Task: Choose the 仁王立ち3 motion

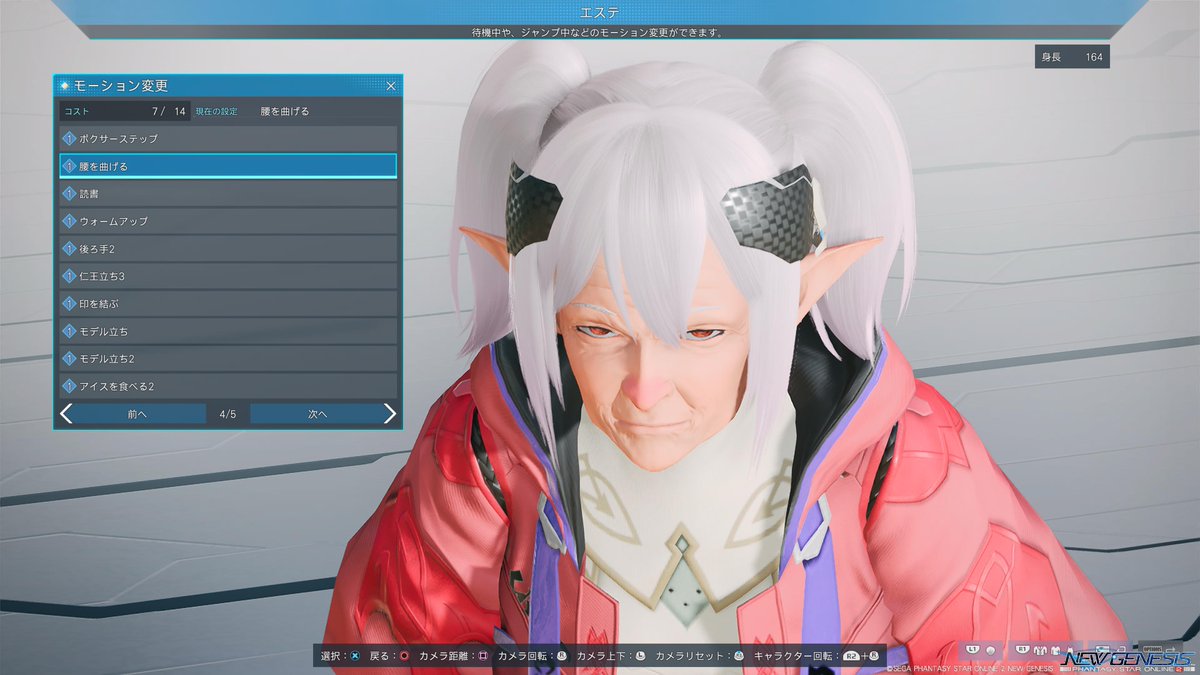Action: point(228,275)
